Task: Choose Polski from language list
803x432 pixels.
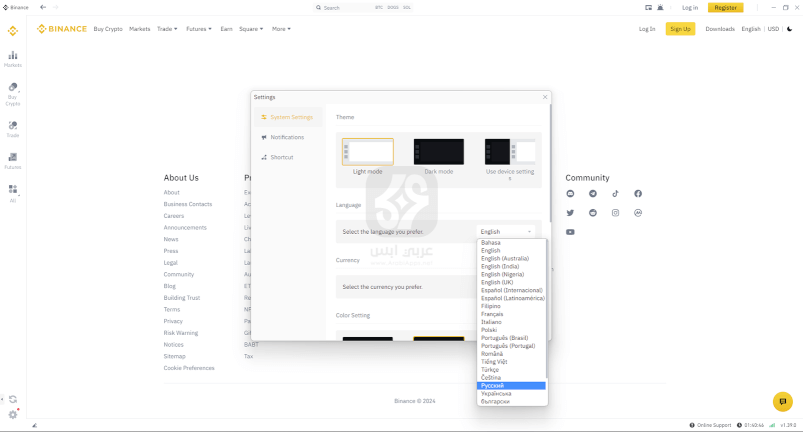Action: click(511, 330)
